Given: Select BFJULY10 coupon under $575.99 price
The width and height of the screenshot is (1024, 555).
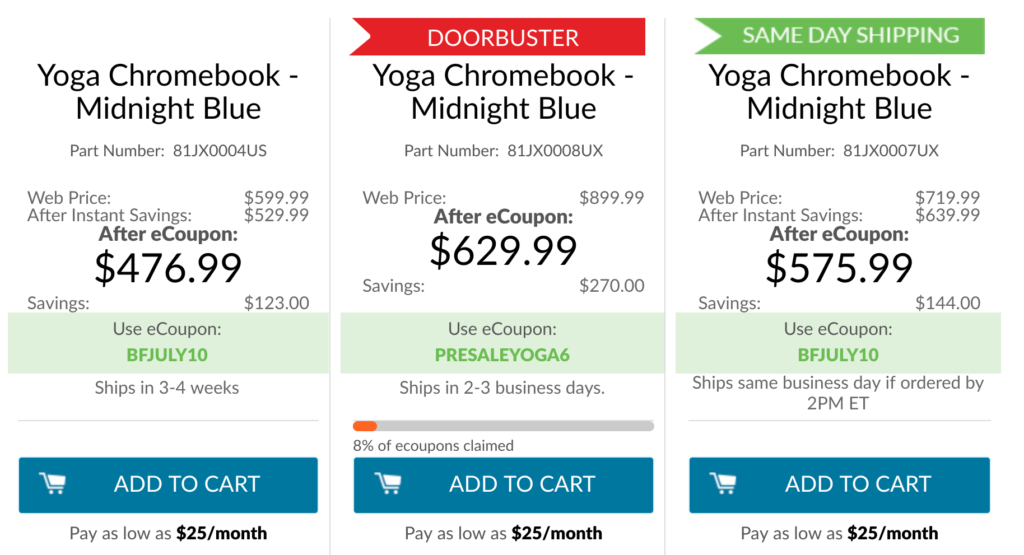Looking at the screenshot, I should (x=839, y=355).
